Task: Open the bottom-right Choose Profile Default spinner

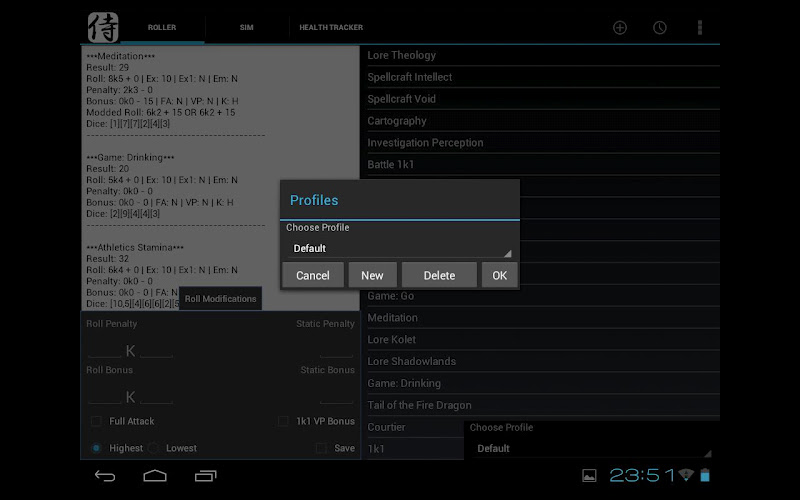Action: (592, 448)
